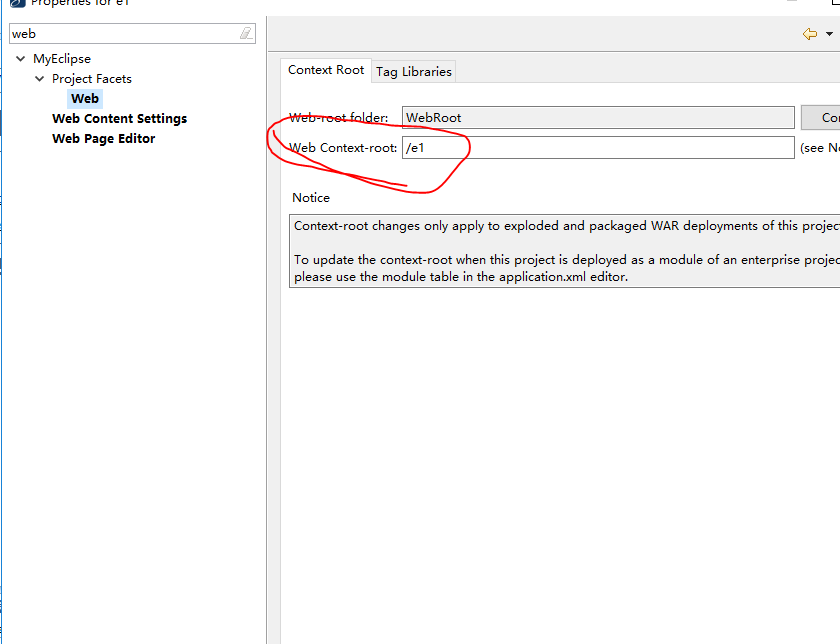Screen dimensions: 840x644
Task: Switch to the Context Root tab
Action: (326, 70)
